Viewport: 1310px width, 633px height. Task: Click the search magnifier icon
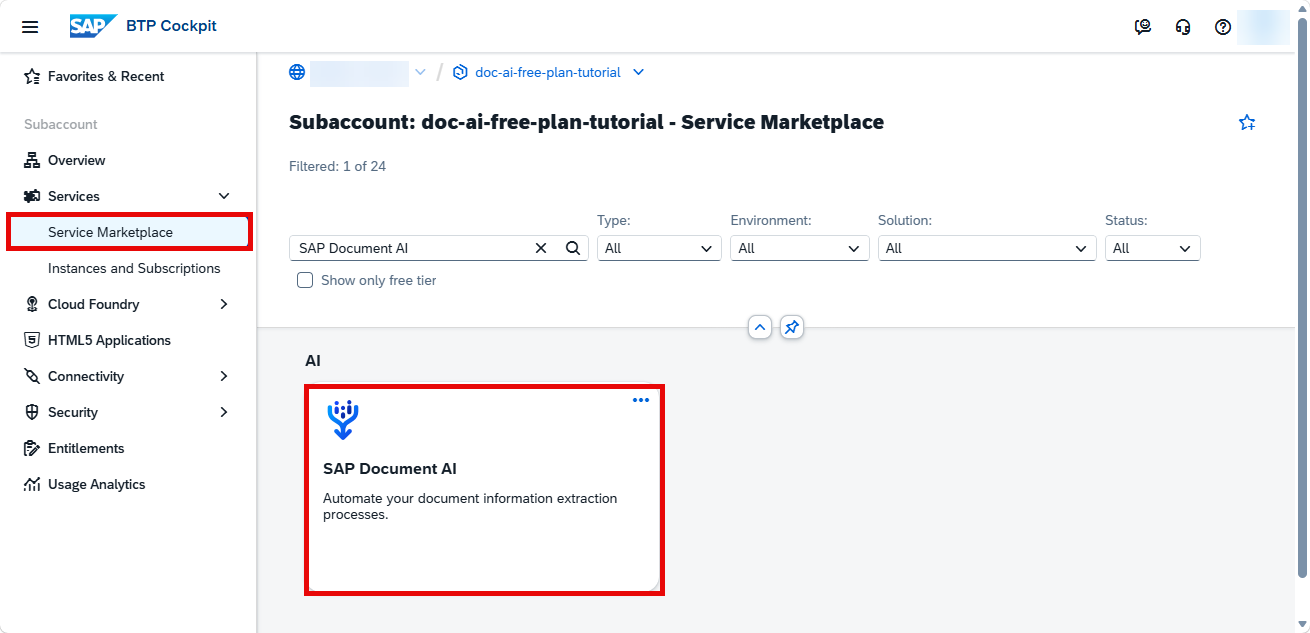(x=573, y=248)
